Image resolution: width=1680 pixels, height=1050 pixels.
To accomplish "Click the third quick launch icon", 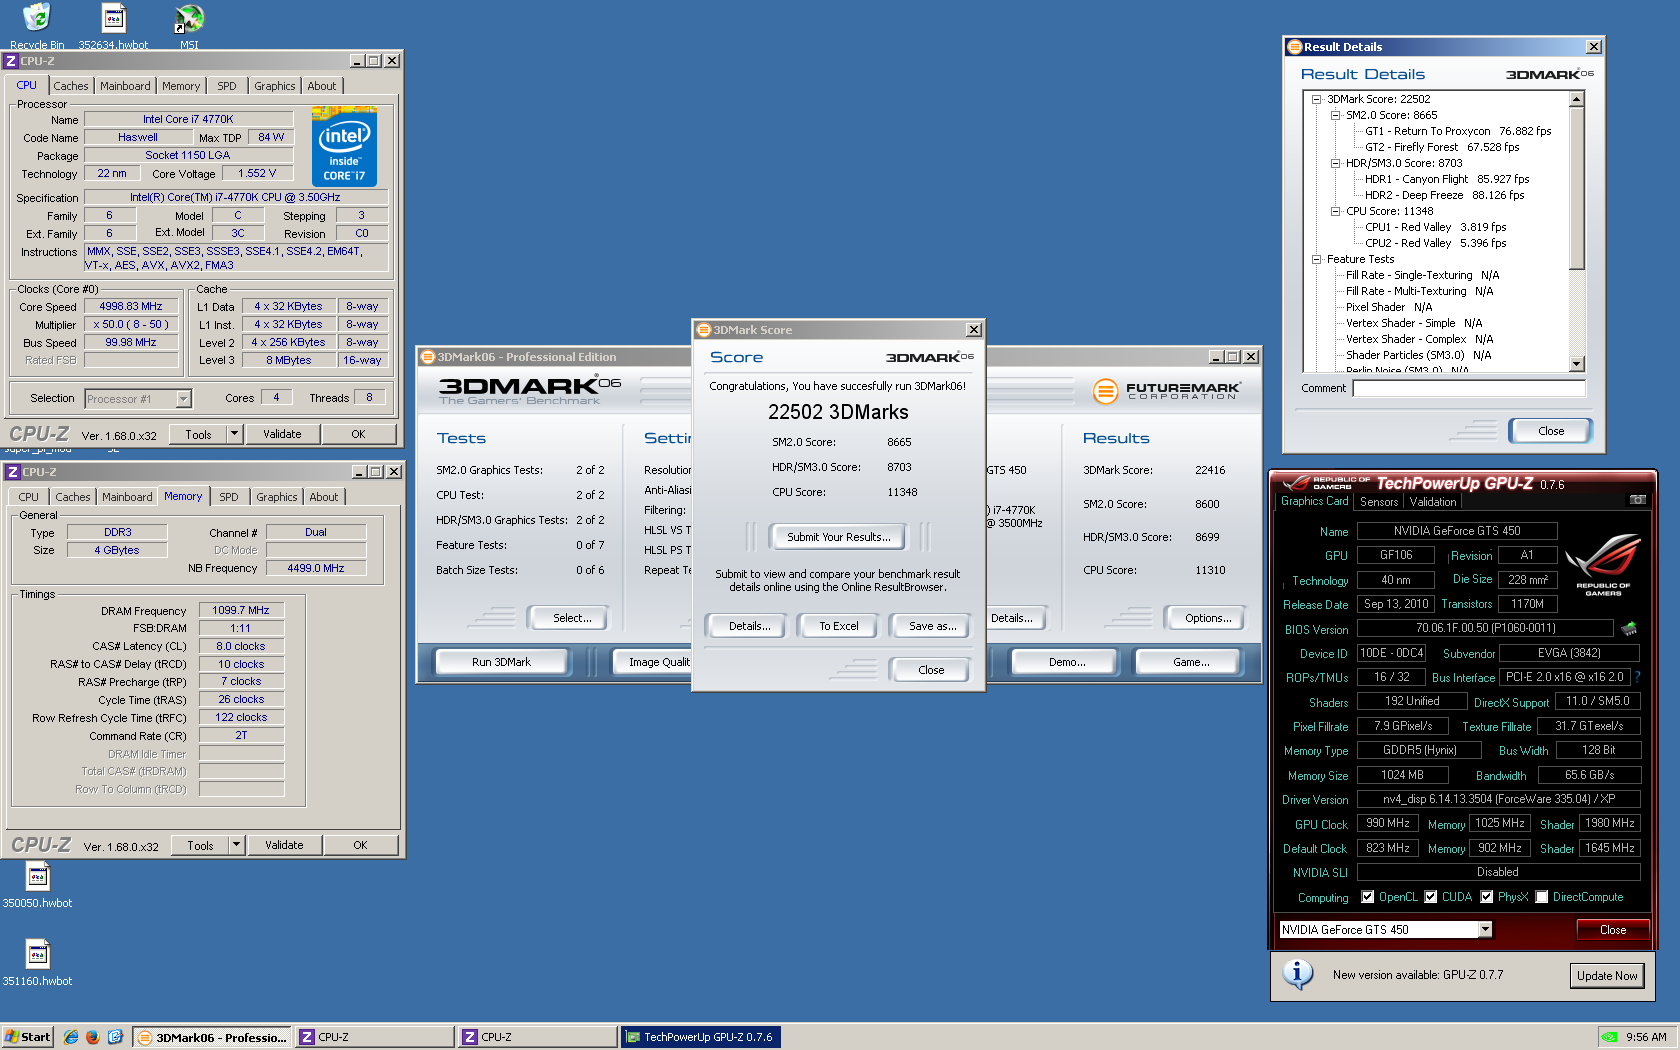I will pos(115,1037).
